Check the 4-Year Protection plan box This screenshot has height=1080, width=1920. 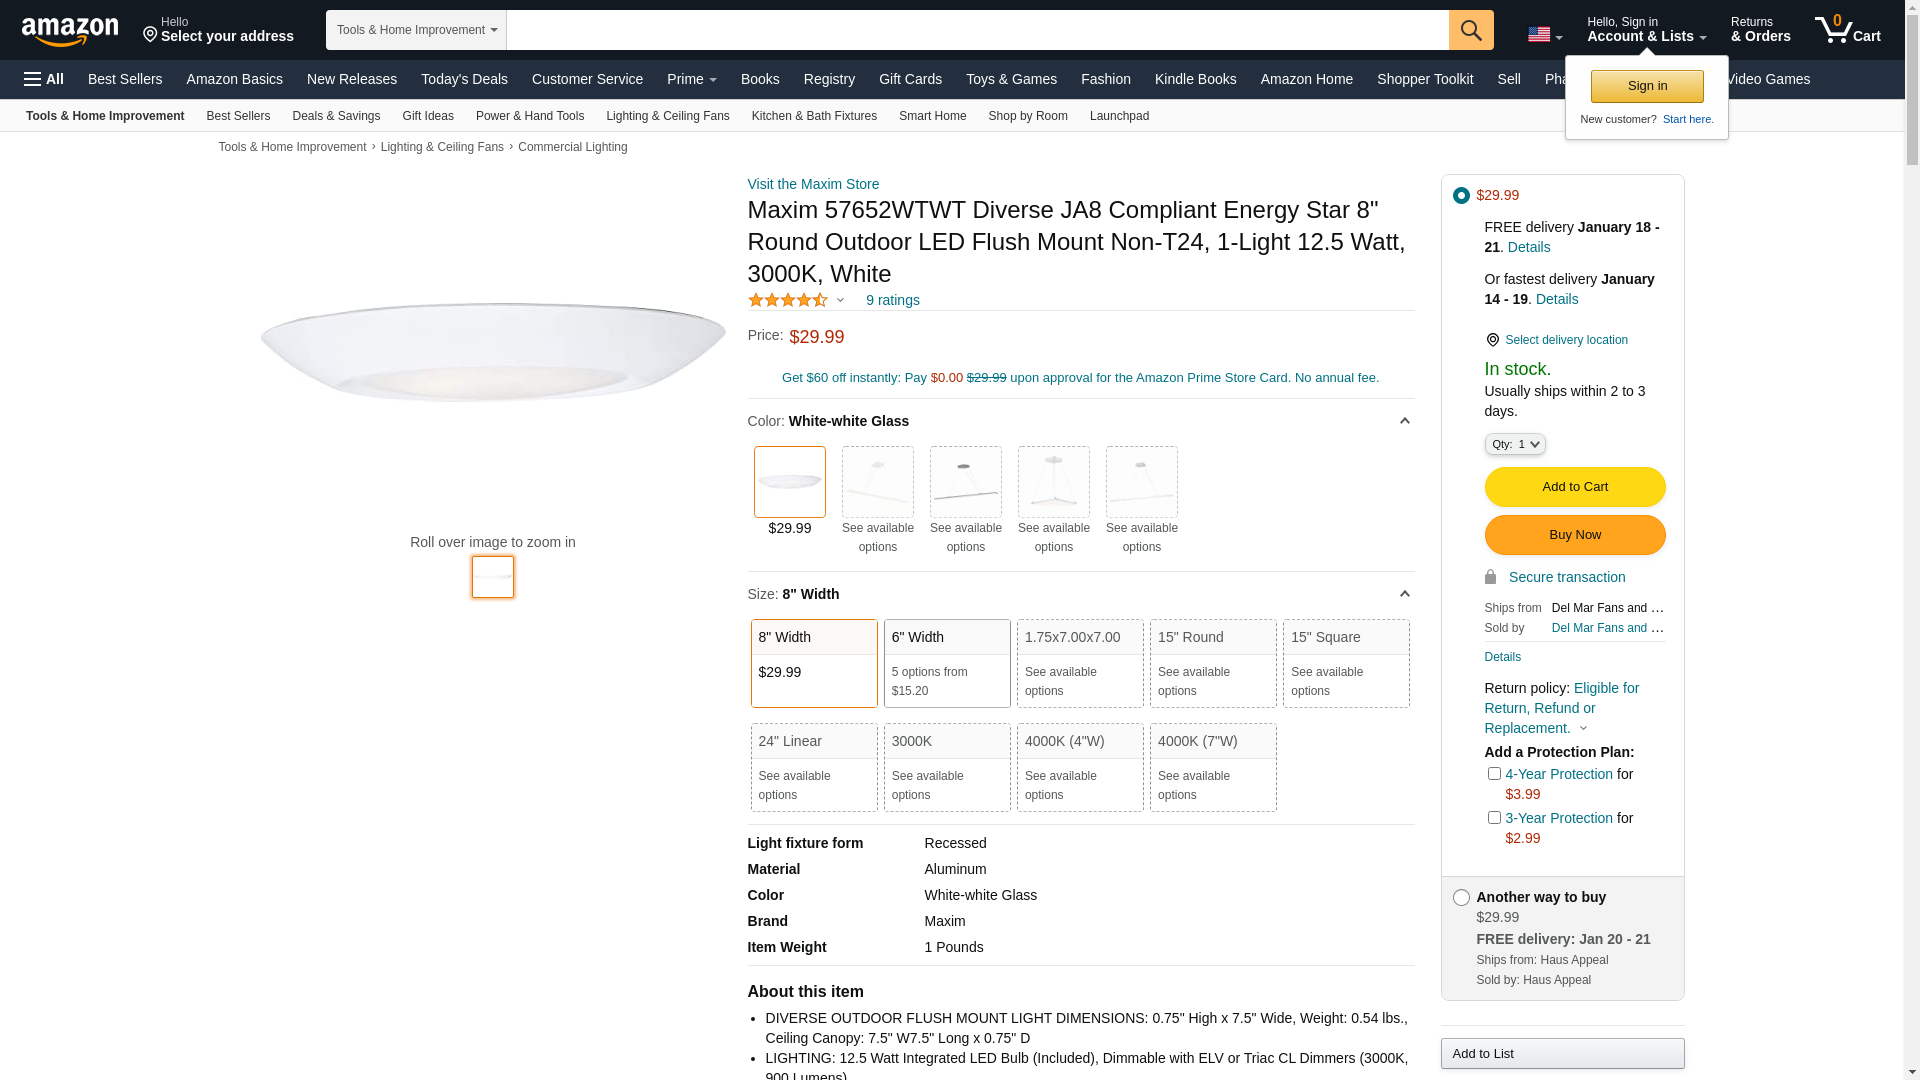(1494, 773)
